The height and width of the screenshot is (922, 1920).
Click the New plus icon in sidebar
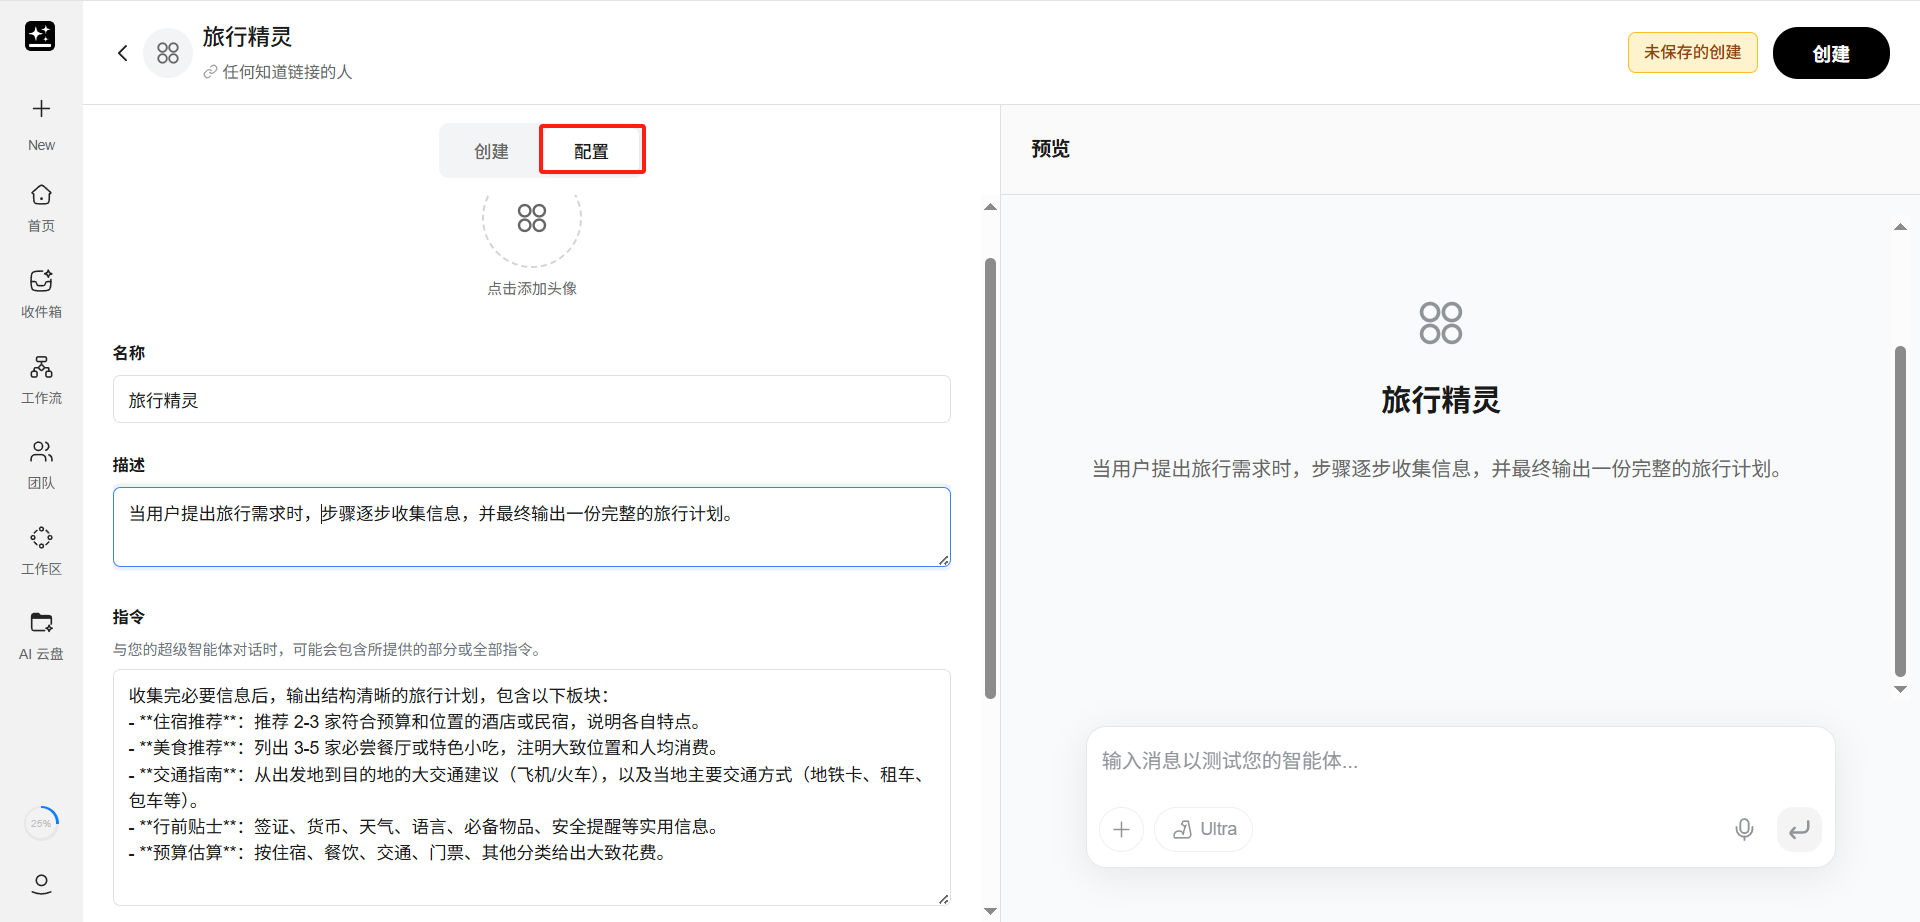[x=41, y=109]
